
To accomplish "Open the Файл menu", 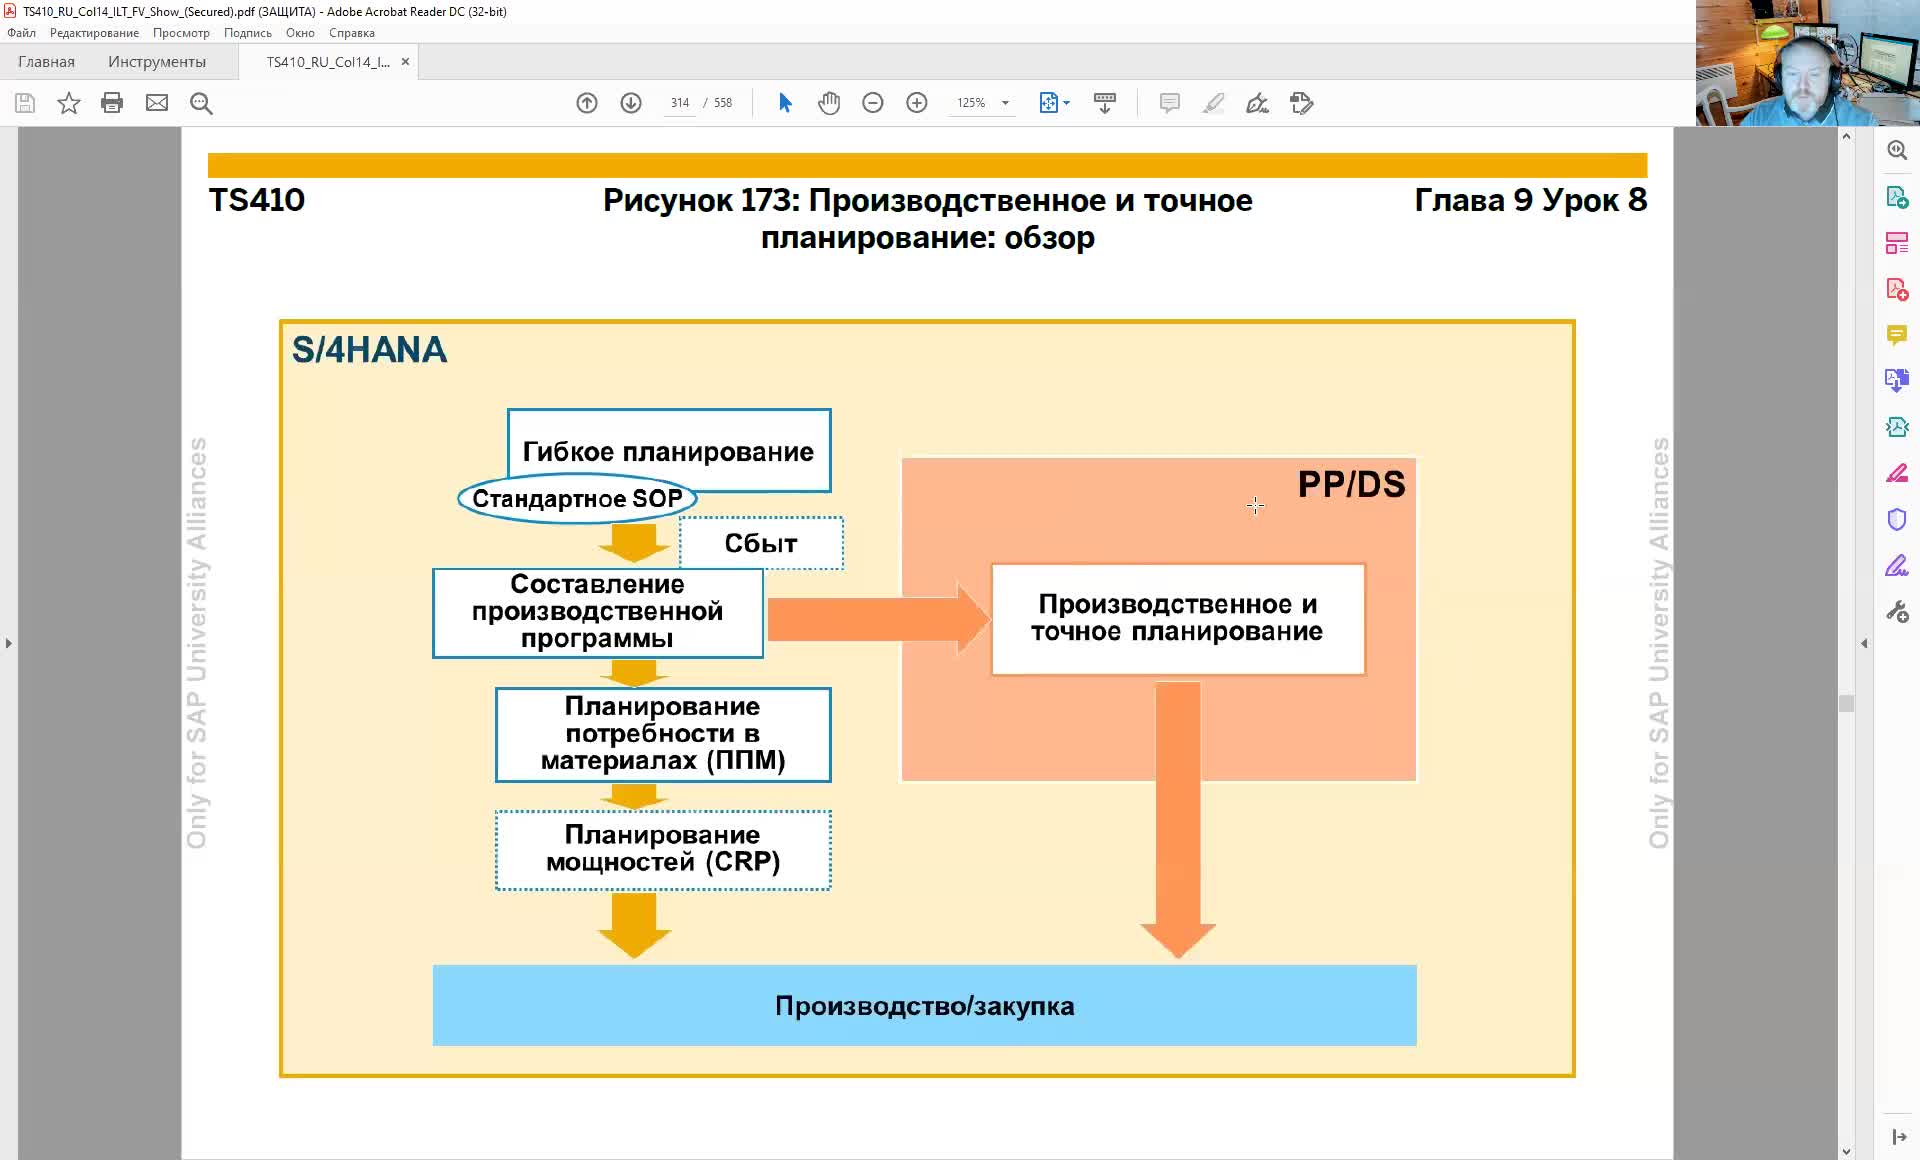I will 21,33.
